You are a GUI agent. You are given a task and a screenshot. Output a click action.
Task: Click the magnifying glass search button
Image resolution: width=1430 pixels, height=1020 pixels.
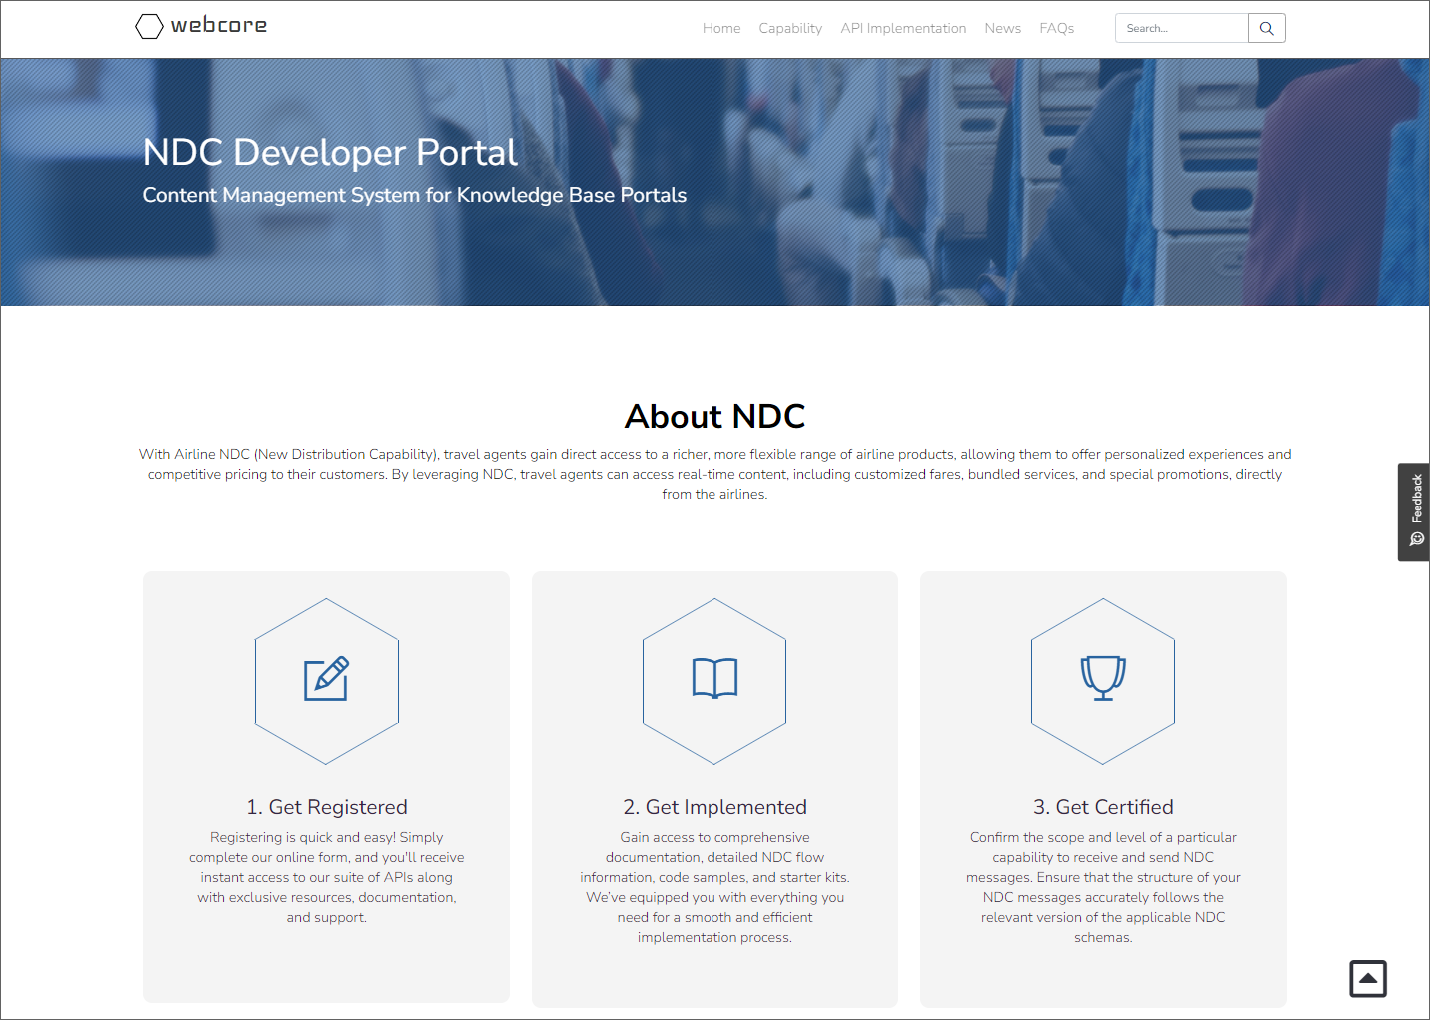[x=1266, y=28]
